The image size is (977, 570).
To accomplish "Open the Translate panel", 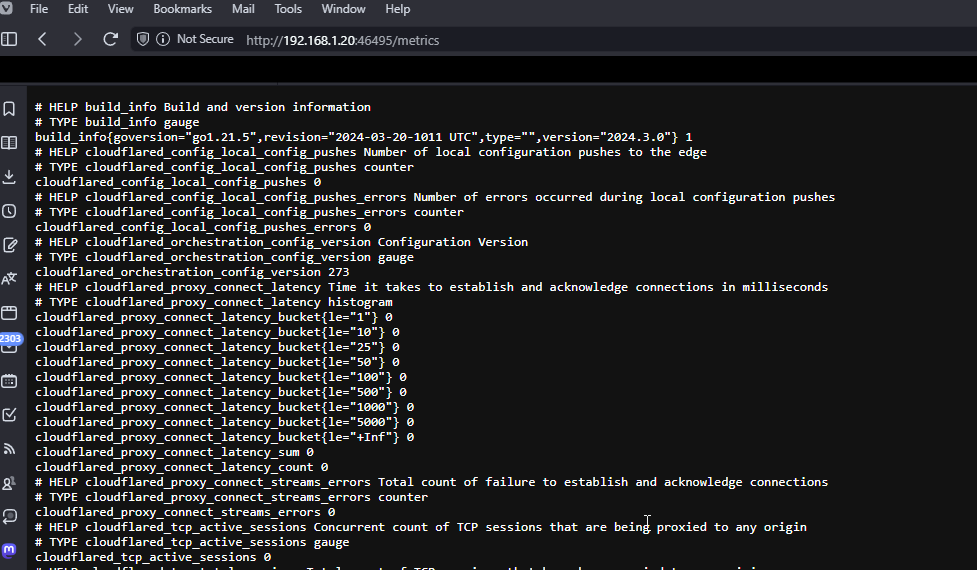I will (9, 279).
